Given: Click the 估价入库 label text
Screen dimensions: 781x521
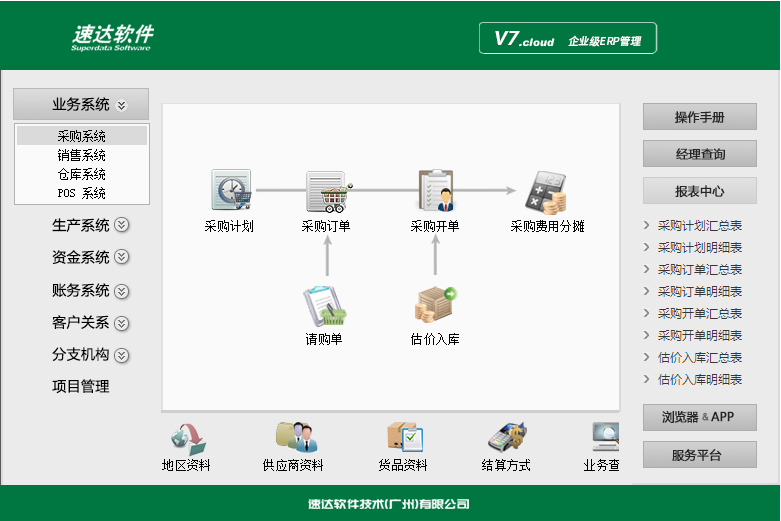Looking at the screenshot, I should pos(435,339).
